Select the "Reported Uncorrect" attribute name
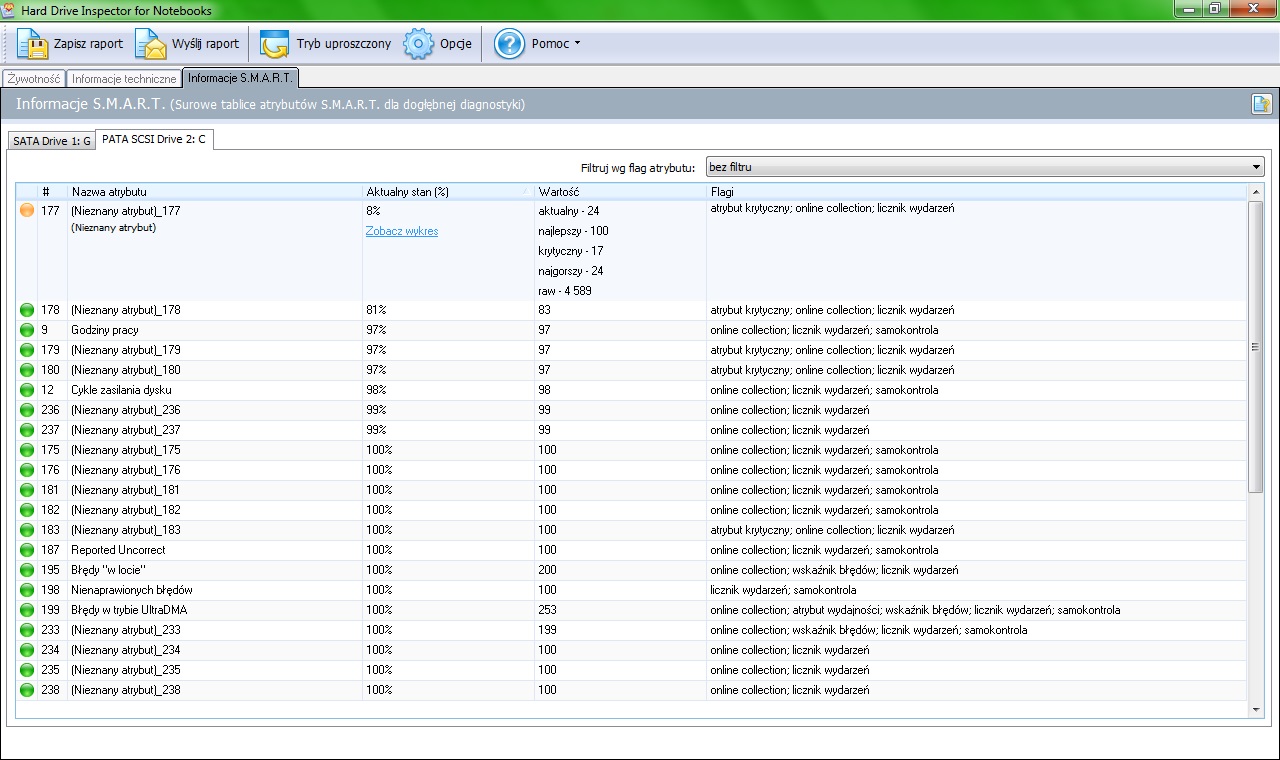Screen dimensions: 1280x760 point(118,550)
